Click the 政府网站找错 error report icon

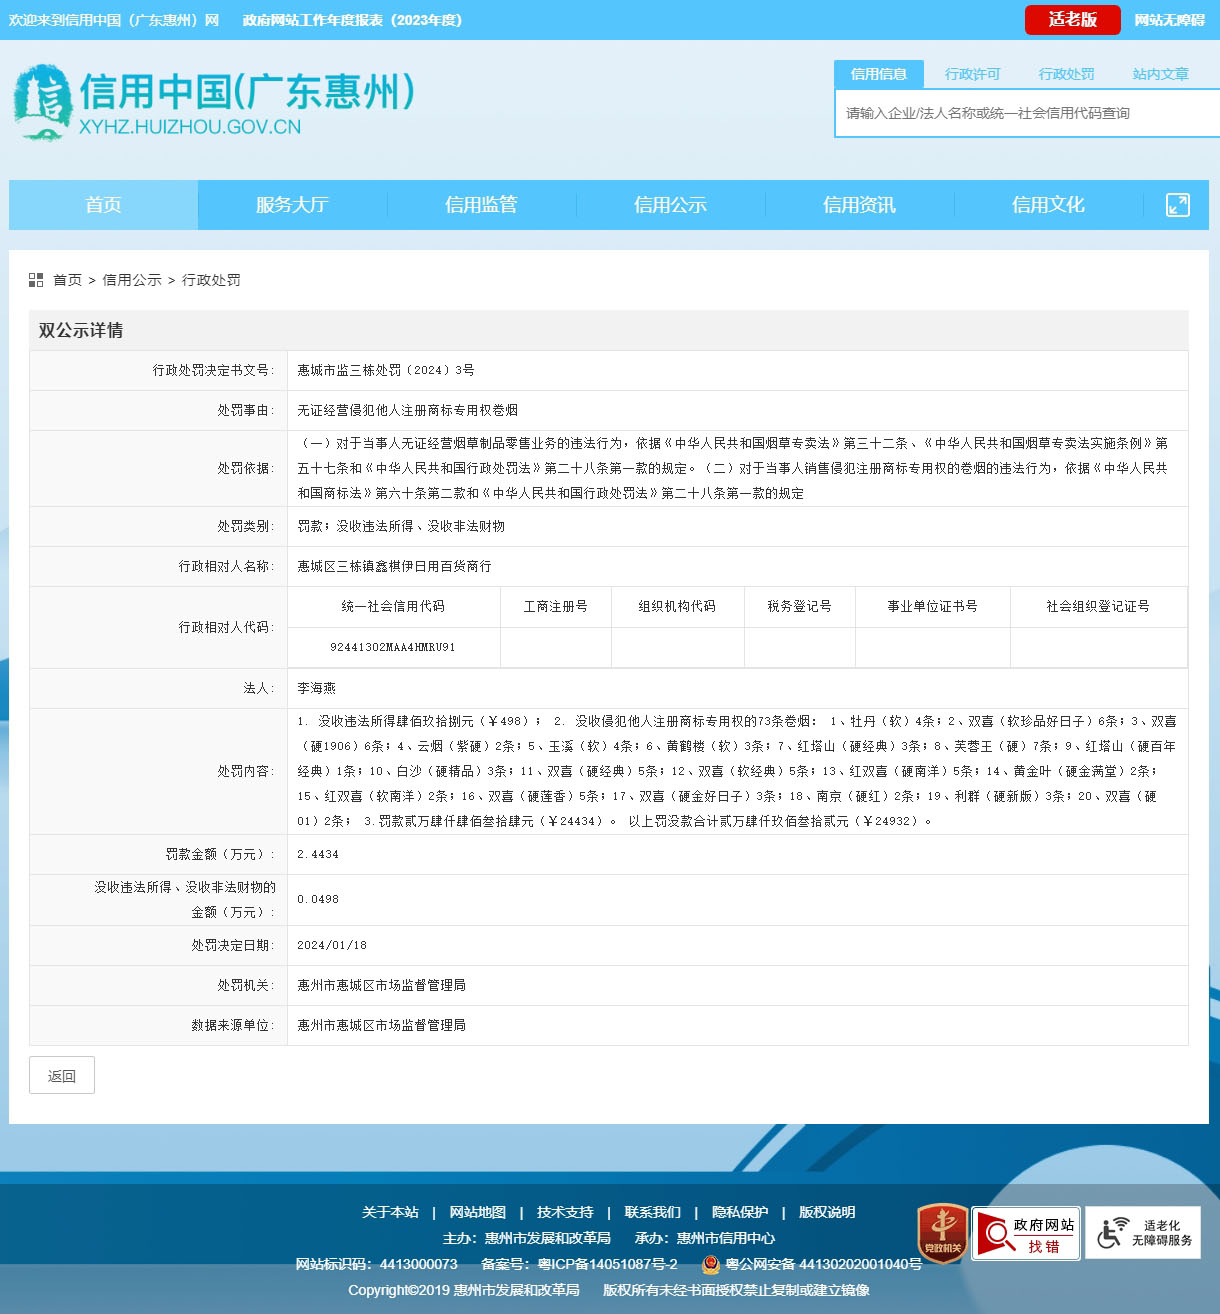coord(1025,1234)
